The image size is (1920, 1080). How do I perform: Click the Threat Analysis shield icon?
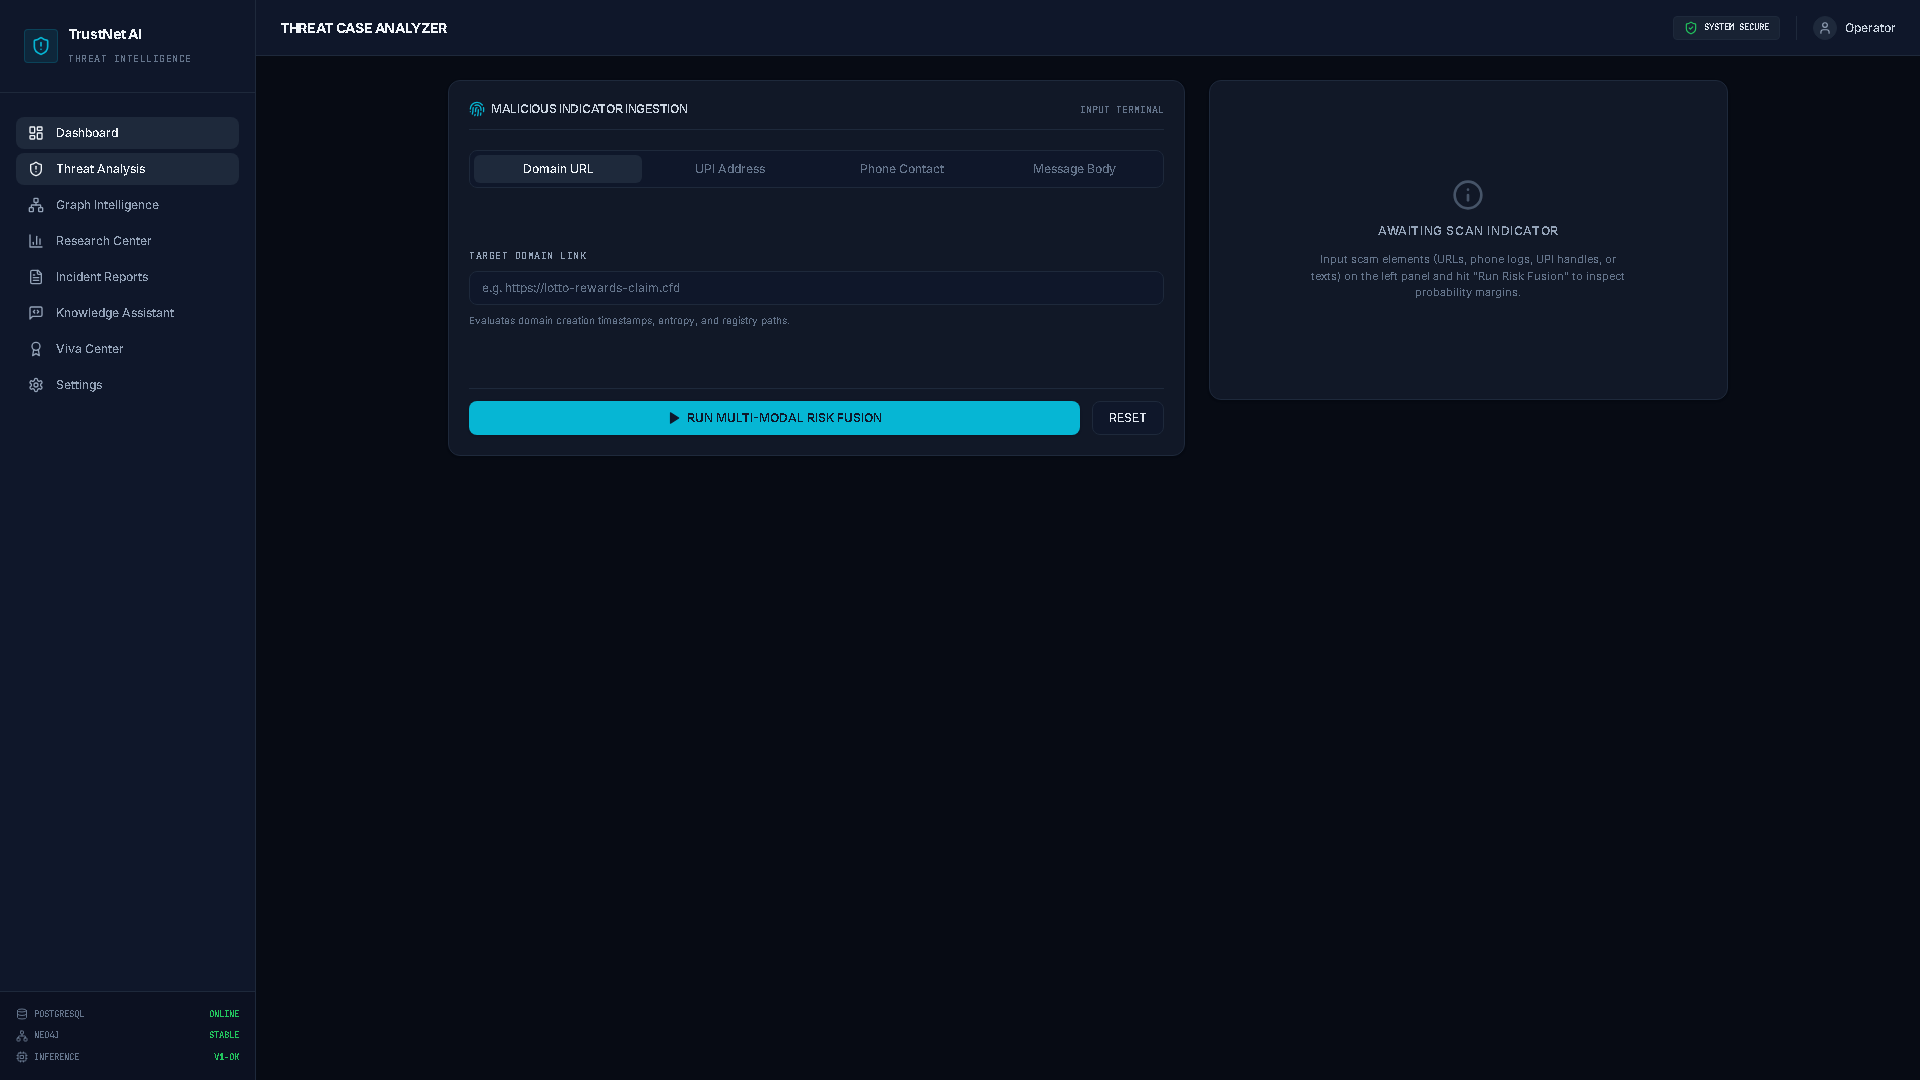(36, 169)
